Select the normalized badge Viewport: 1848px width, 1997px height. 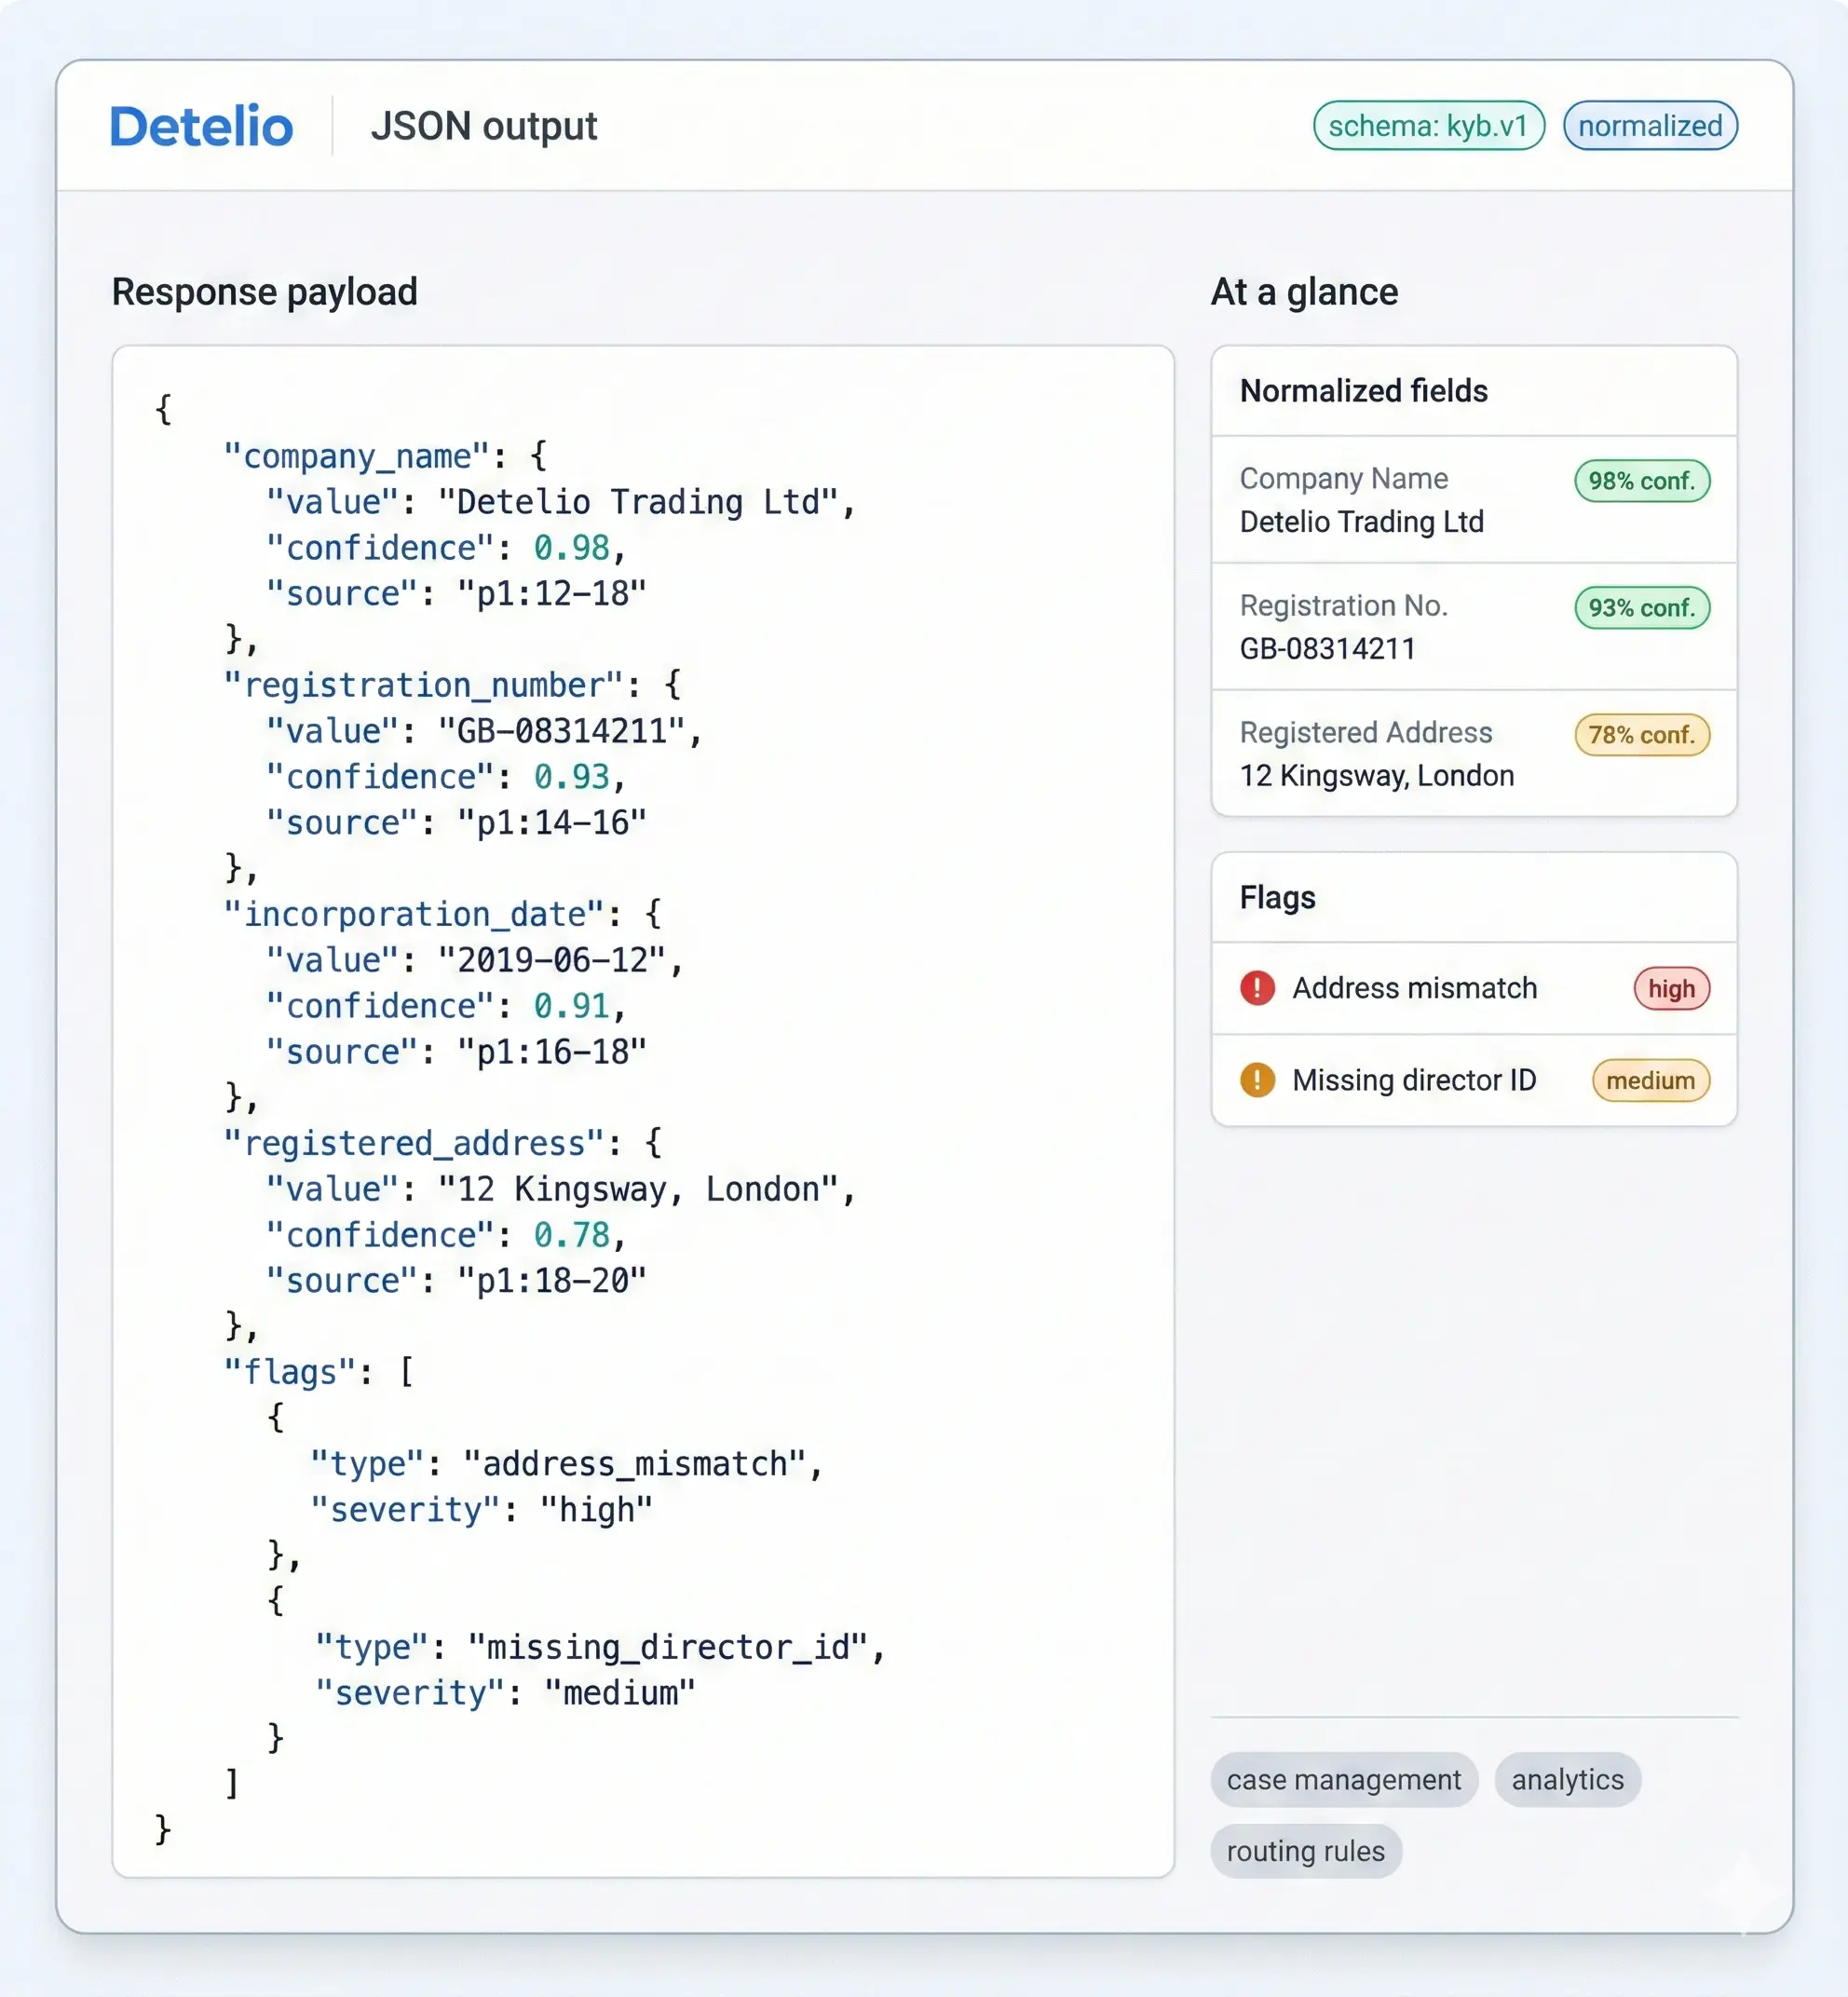tap(1650, 126)
